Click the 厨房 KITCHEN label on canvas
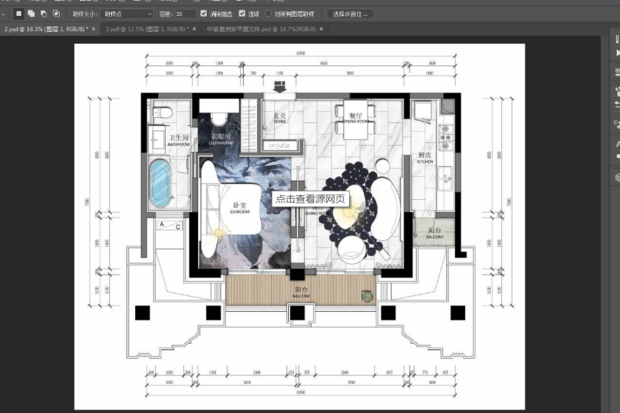 click(425, 157)
